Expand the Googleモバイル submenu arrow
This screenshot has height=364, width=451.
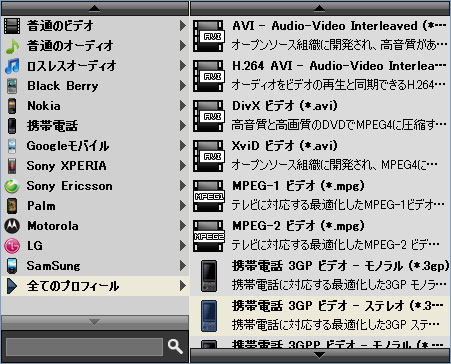182,146
